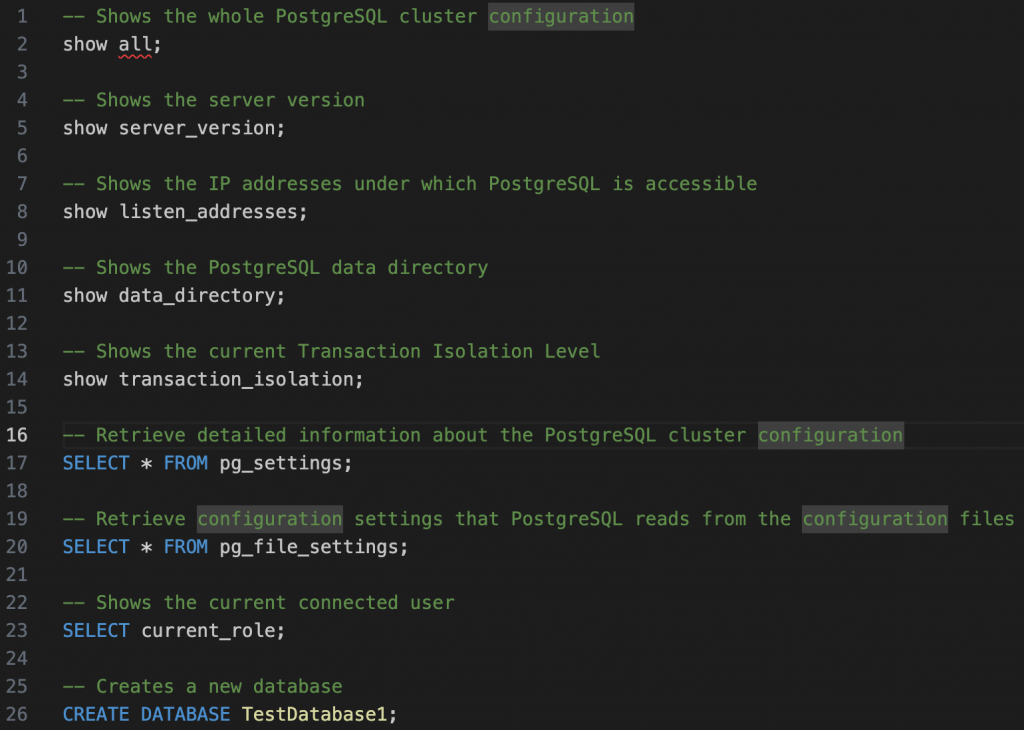Click line number 26 in gutter
This screenshot has width=1024, height=730.
17,714
